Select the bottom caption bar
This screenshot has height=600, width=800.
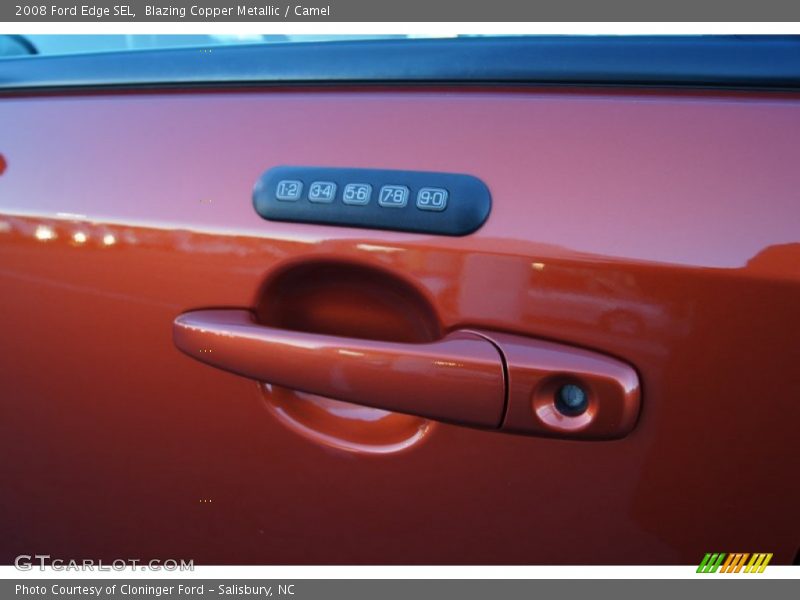pyautogui.click(x=400, y=589)
